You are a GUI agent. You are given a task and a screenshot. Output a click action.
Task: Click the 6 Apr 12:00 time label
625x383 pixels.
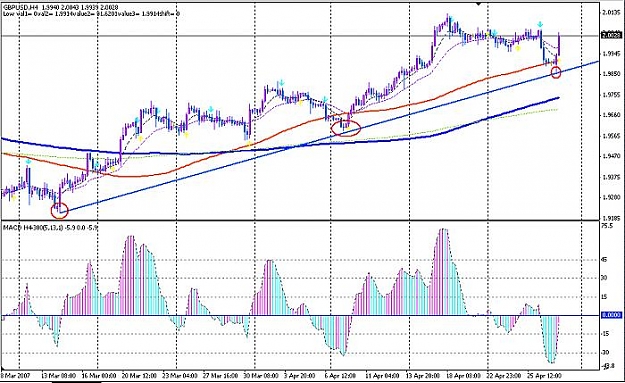point(341,376)
